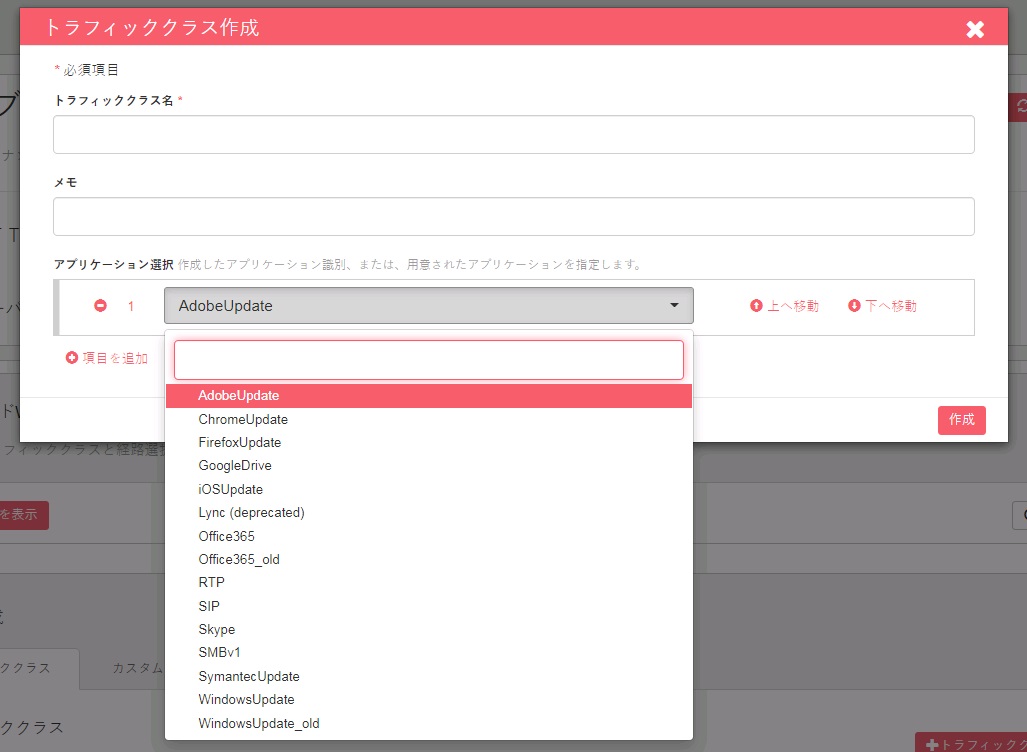Click the 下へ移動 down arrow icon
1027x752 pixels.
[x=854, y=305]
